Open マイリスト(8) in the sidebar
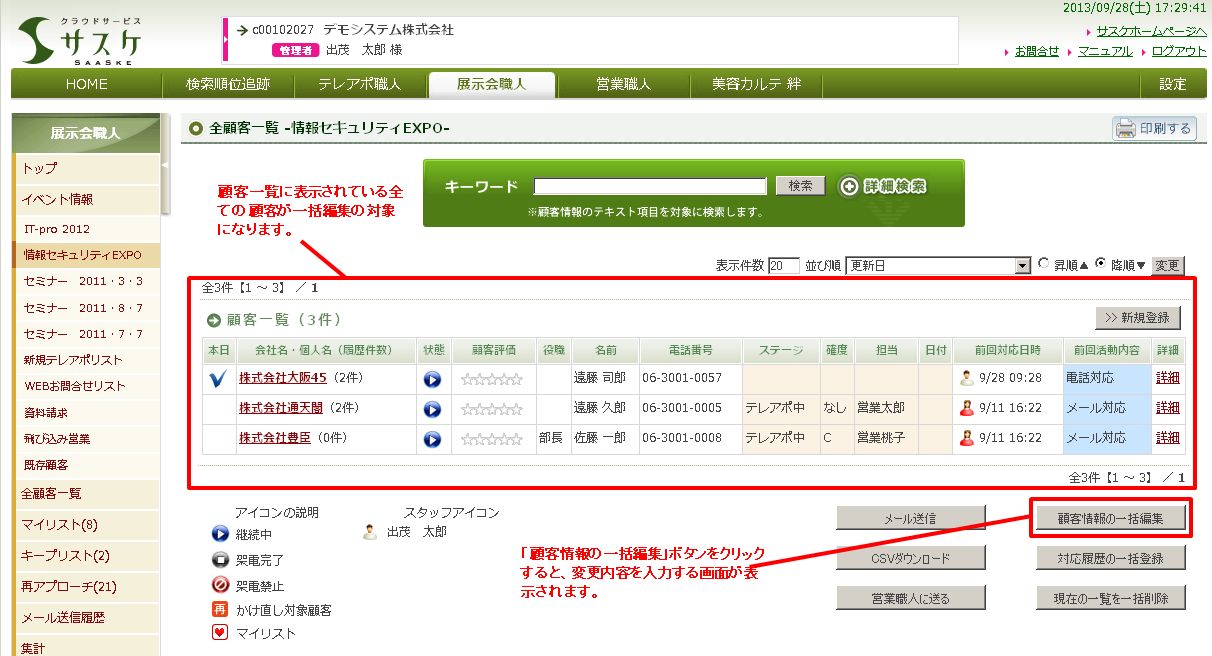 pyautogui.click(x=60, y=524)
